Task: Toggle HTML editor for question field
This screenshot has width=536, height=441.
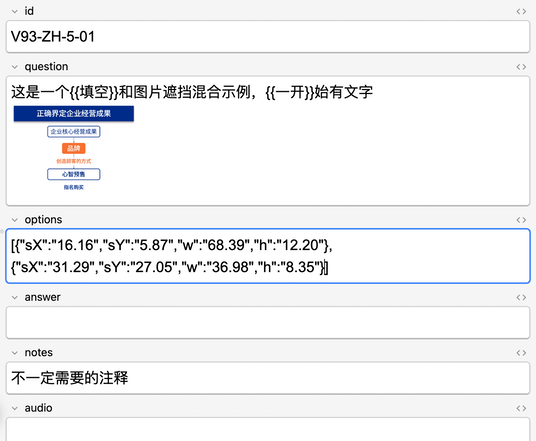Action: (x=521, y=67)
